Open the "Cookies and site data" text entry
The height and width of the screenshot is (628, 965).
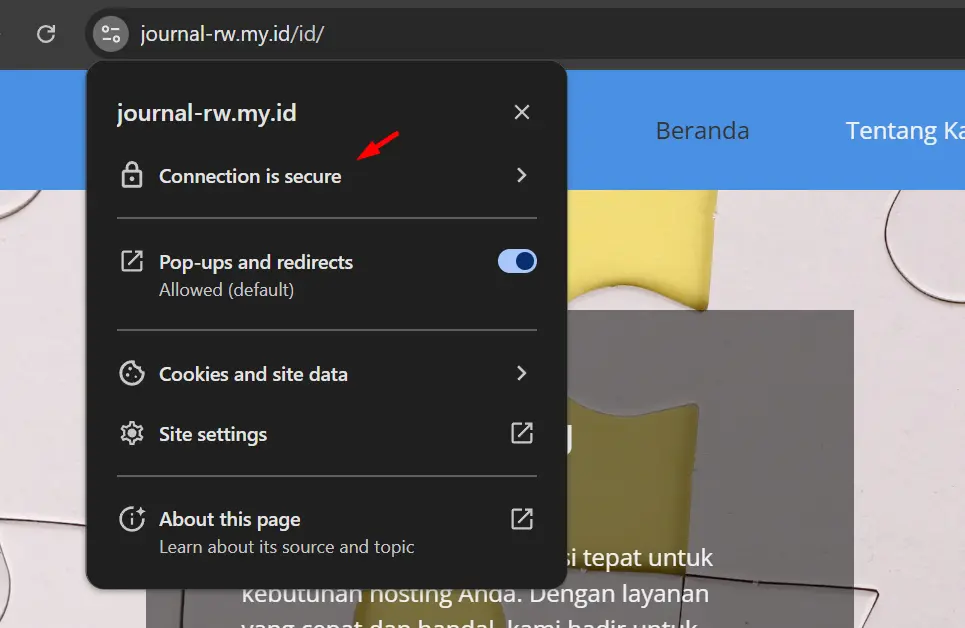(253, 374)
